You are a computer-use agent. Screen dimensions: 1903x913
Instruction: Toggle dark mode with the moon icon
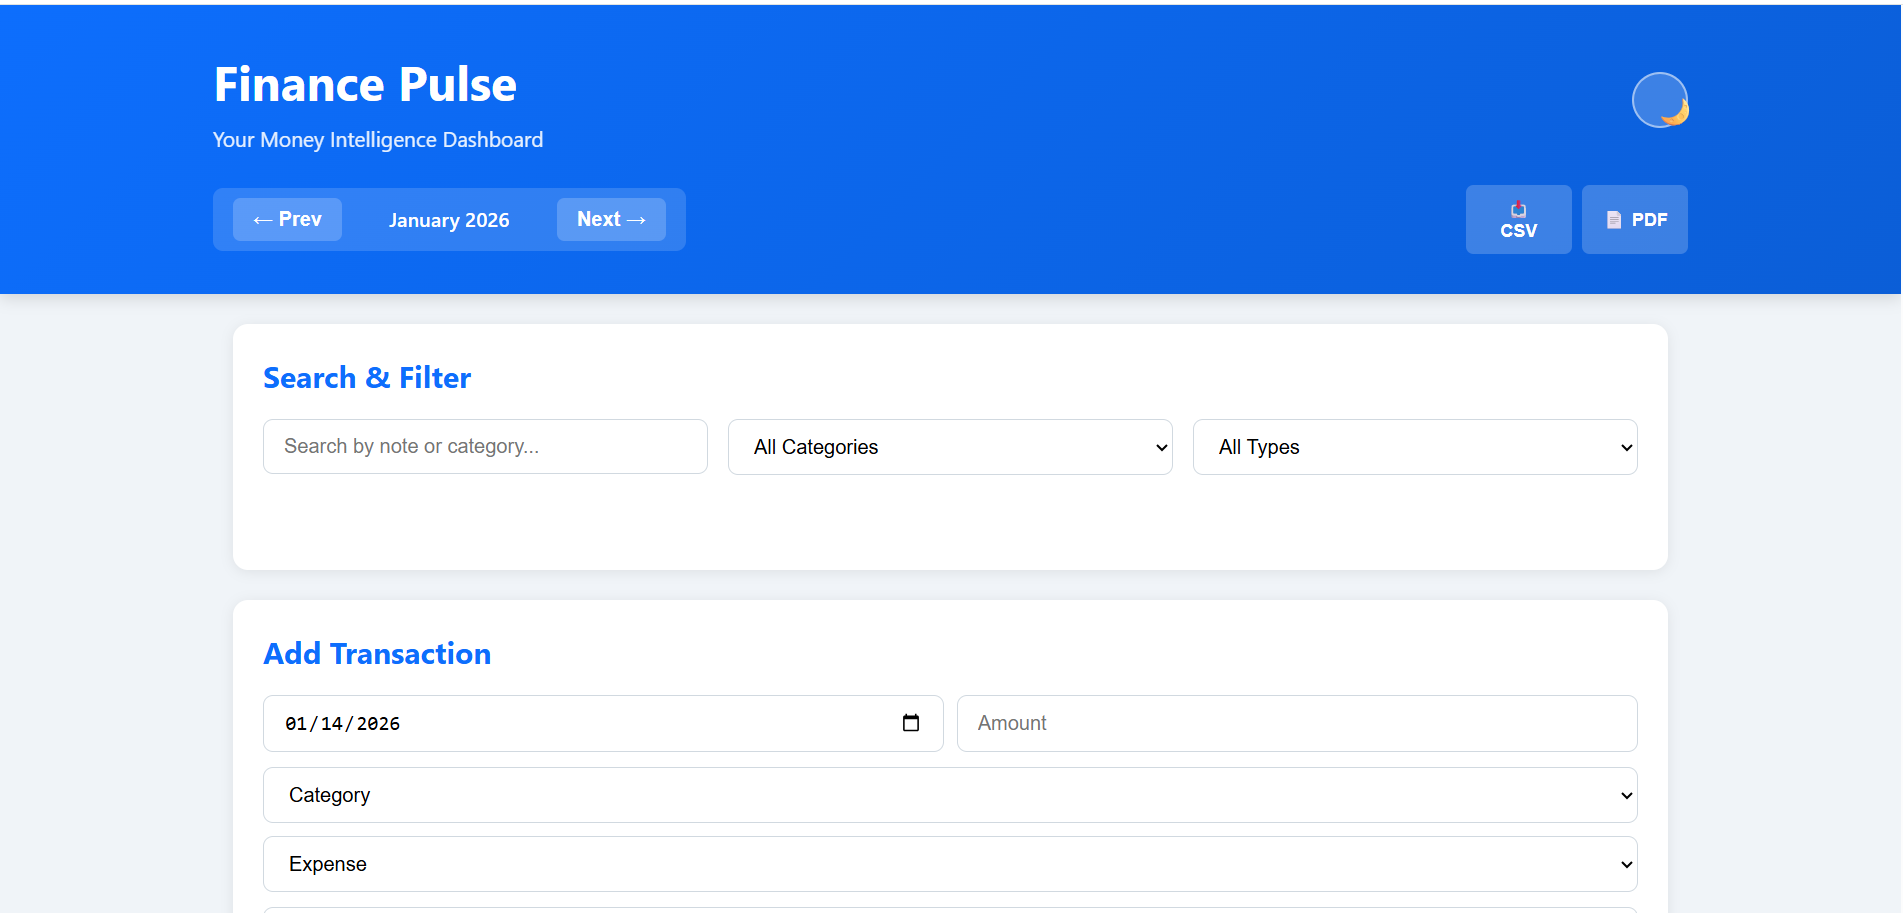click(1660, 100)
